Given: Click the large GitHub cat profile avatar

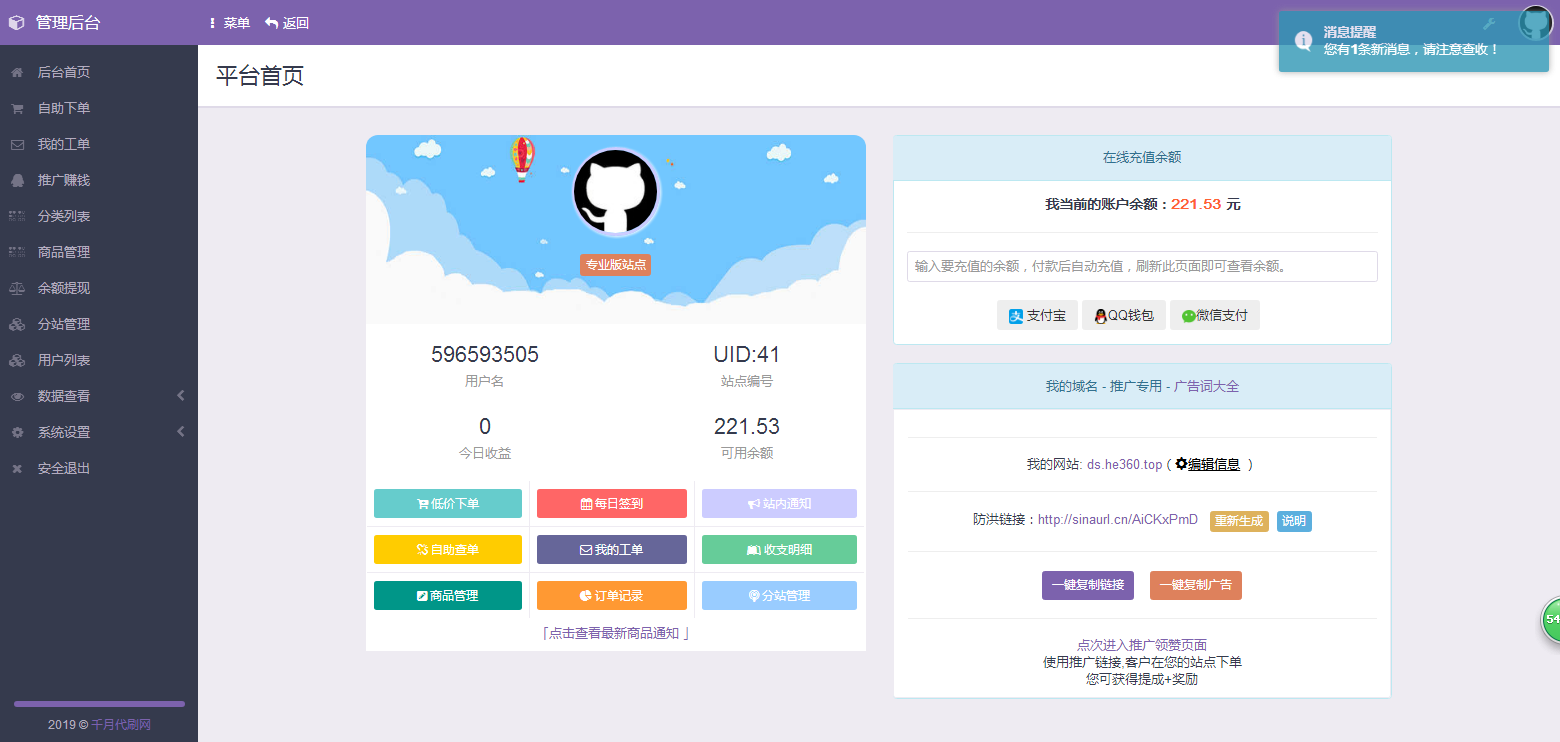Looking at the screenshot, I should tap(615, 192).
